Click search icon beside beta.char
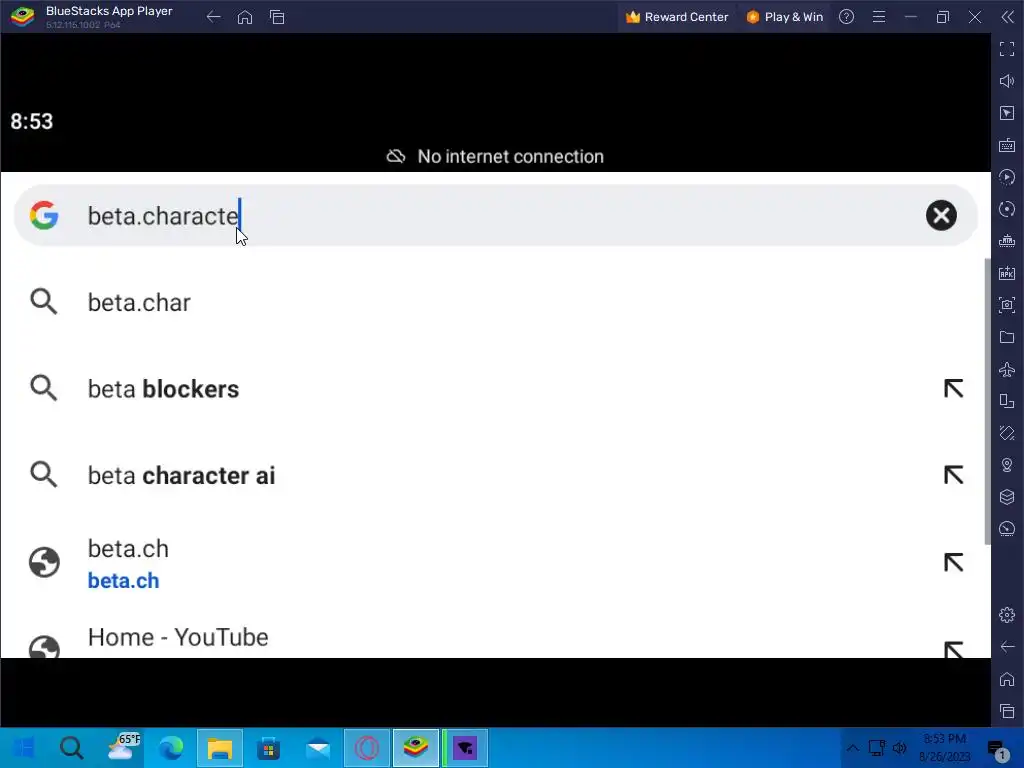 point(44,302)
